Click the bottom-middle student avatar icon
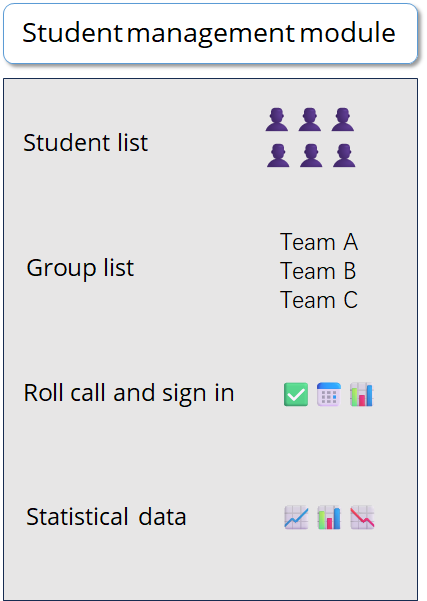 pos(311,156)
